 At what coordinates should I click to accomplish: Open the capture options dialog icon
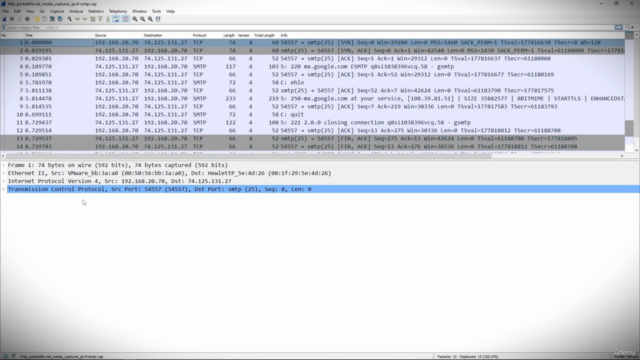[x=27, y=19]
